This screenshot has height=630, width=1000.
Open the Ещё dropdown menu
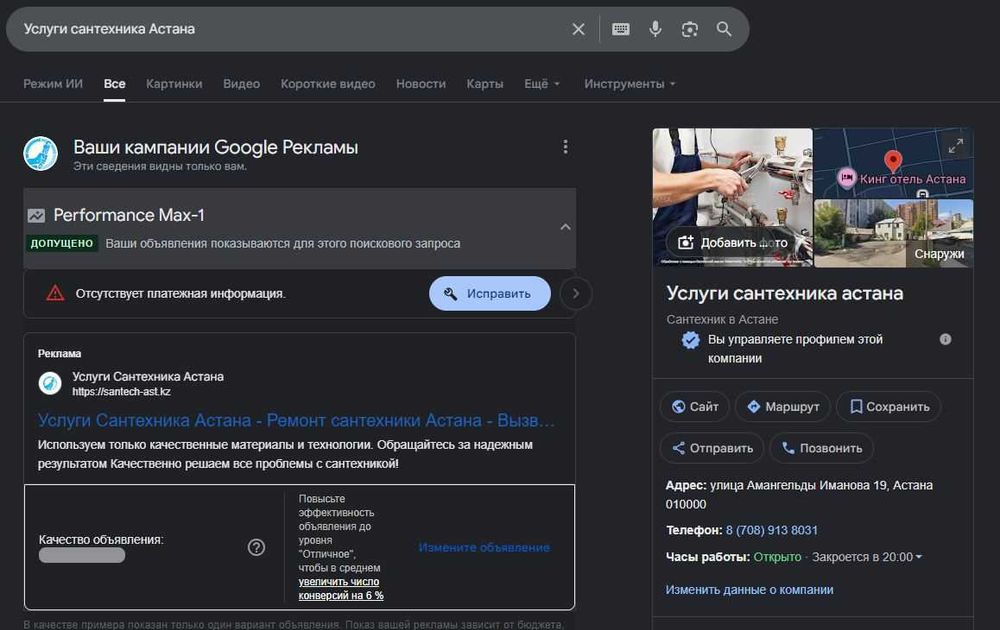pos(542,84)
